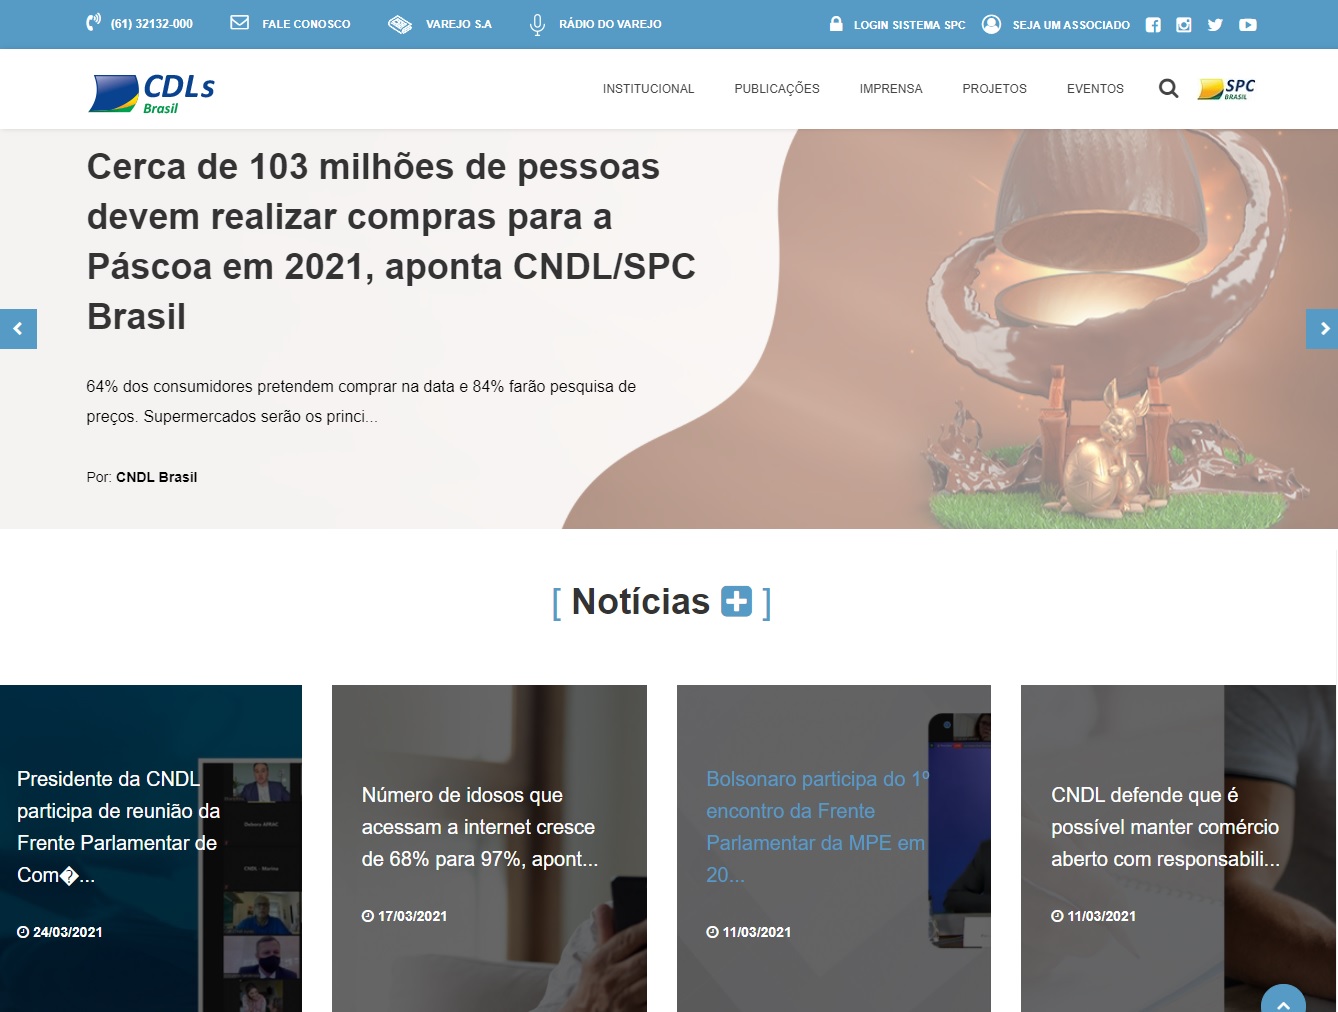
Task: Expand the Imprensa menu
Action: click(890, 89)
